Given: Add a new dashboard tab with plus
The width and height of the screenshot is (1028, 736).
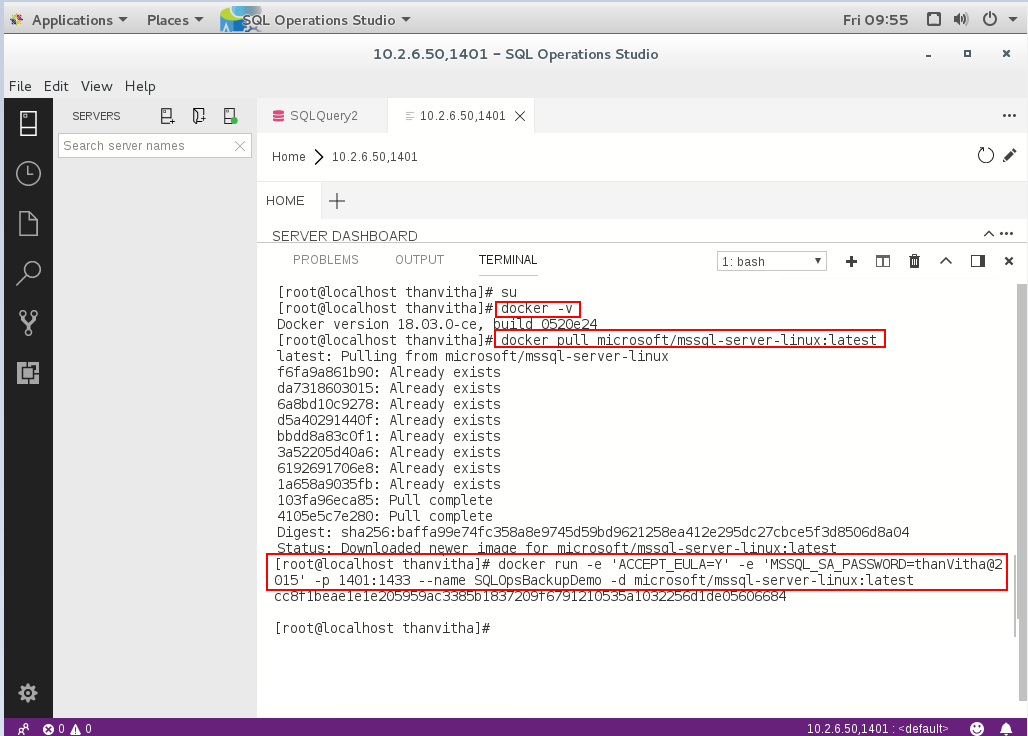Looking at the screenshot, I should 337,201.
